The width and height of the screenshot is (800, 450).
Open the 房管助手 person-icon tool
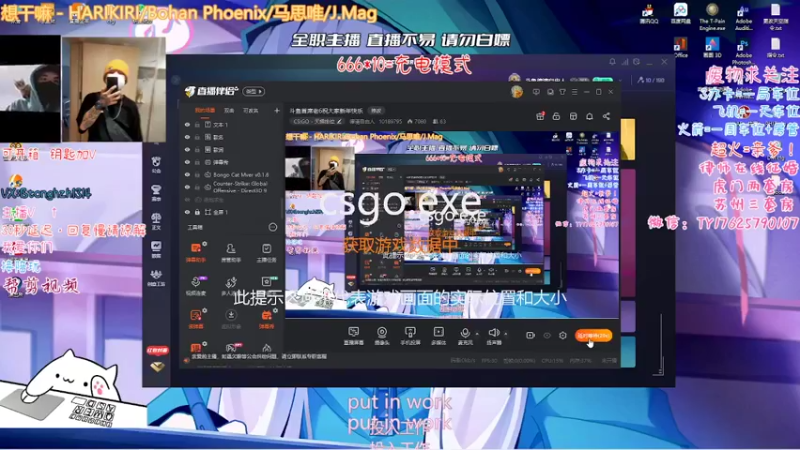[231, 252]
